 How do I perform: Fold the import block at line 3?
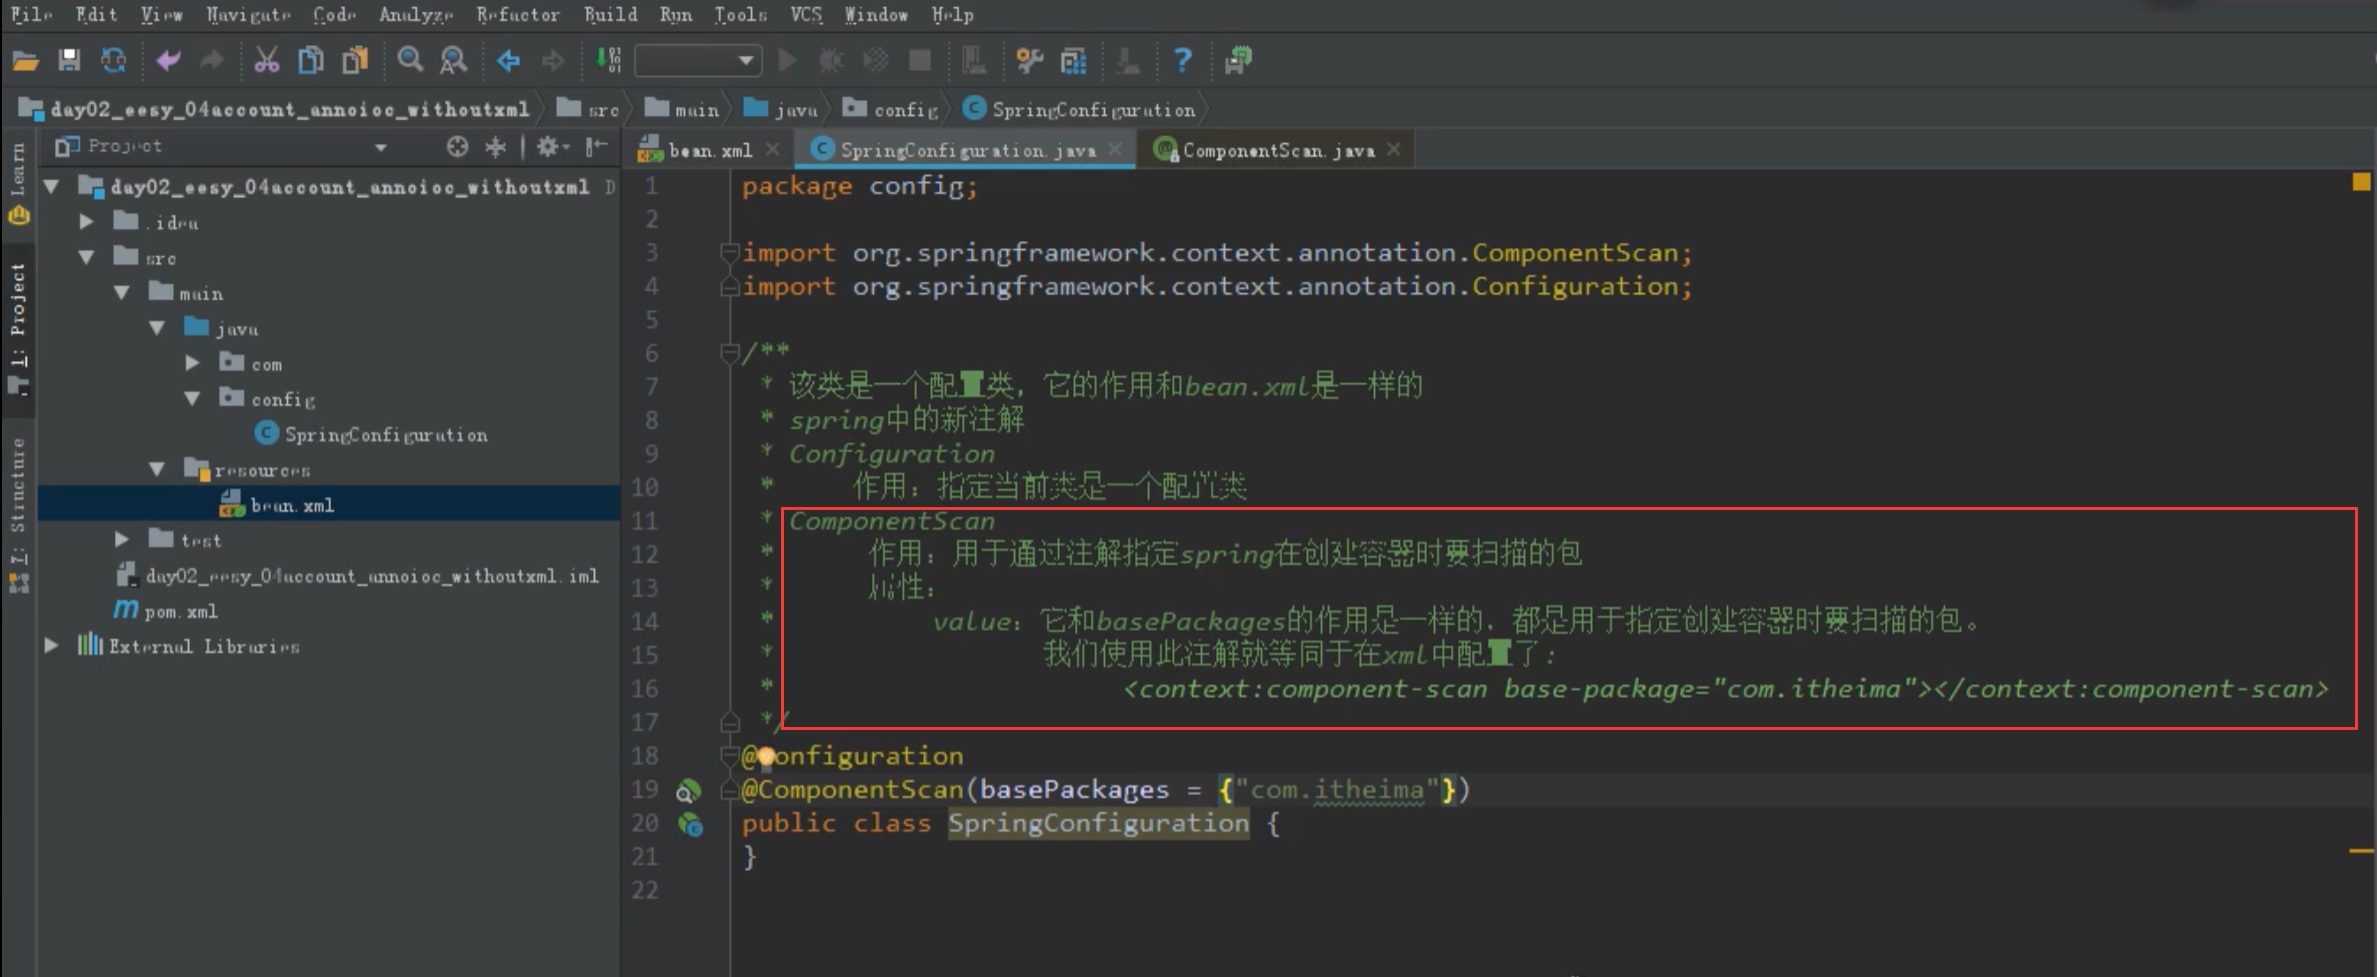(x=729, y=253)
